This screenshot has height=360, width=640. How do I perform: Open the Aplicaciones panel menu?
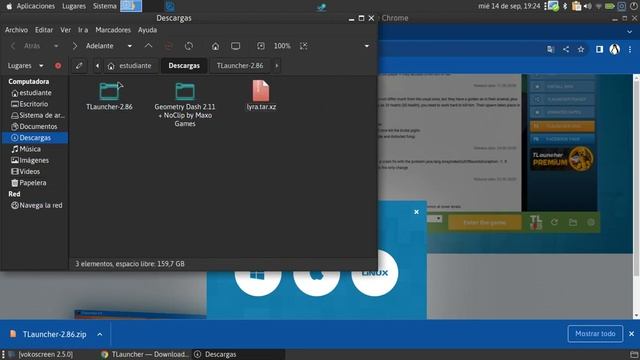click(x=36, y=6)
